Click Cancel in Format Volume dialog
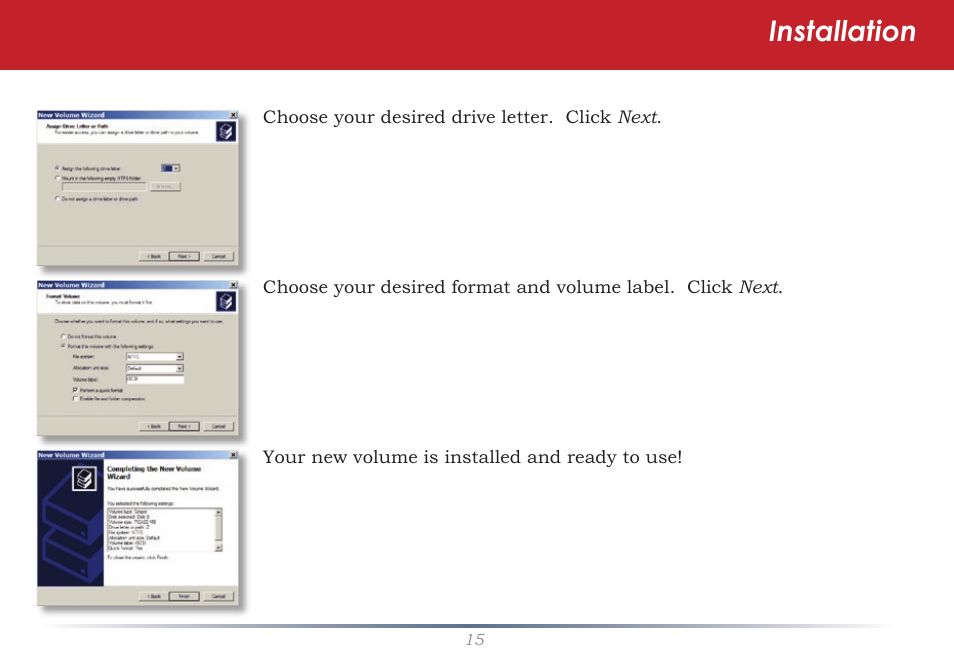Screen dimensions: 954x661 [218, 426]
